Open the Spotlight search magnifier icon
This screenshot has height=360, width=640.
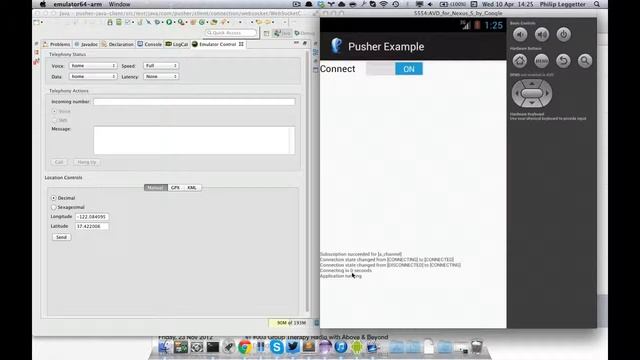[x=597, y=4]
